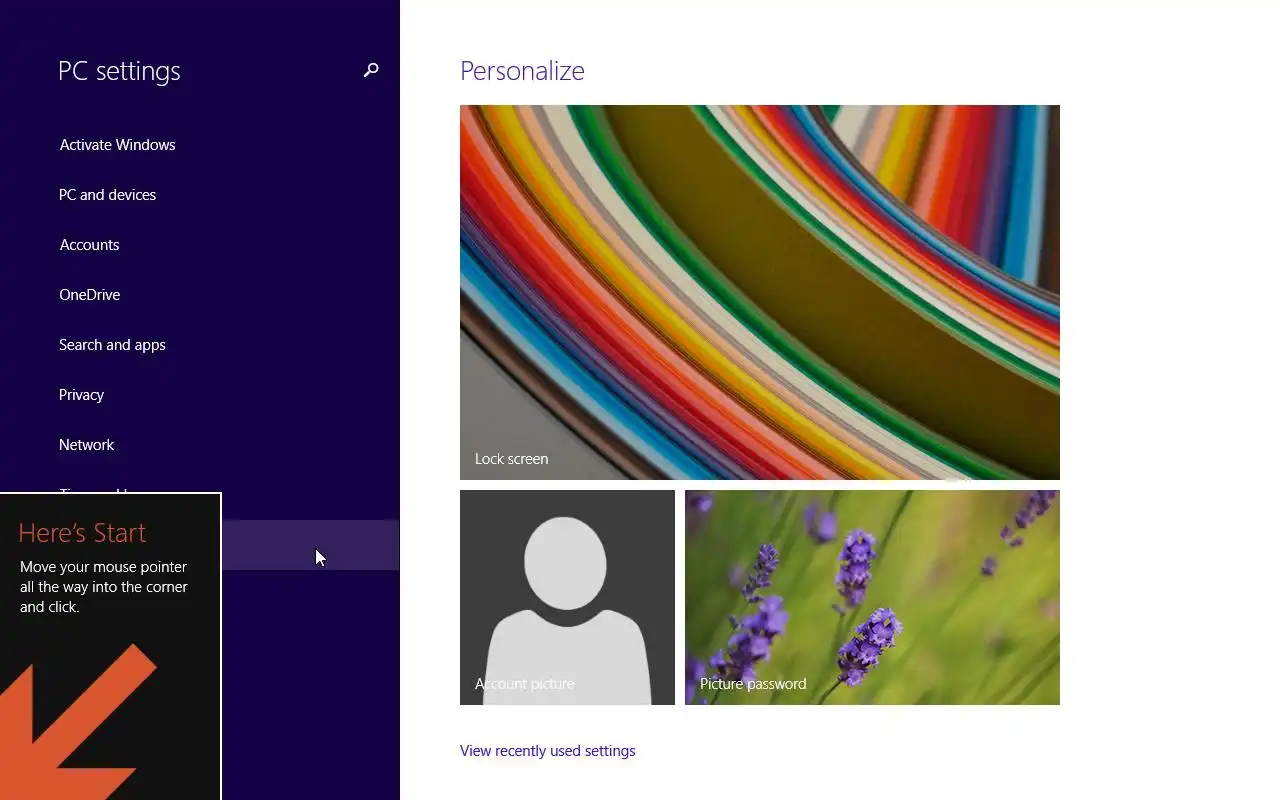
Task: Click the Personalize heading
Action: (x=522, y=71)
